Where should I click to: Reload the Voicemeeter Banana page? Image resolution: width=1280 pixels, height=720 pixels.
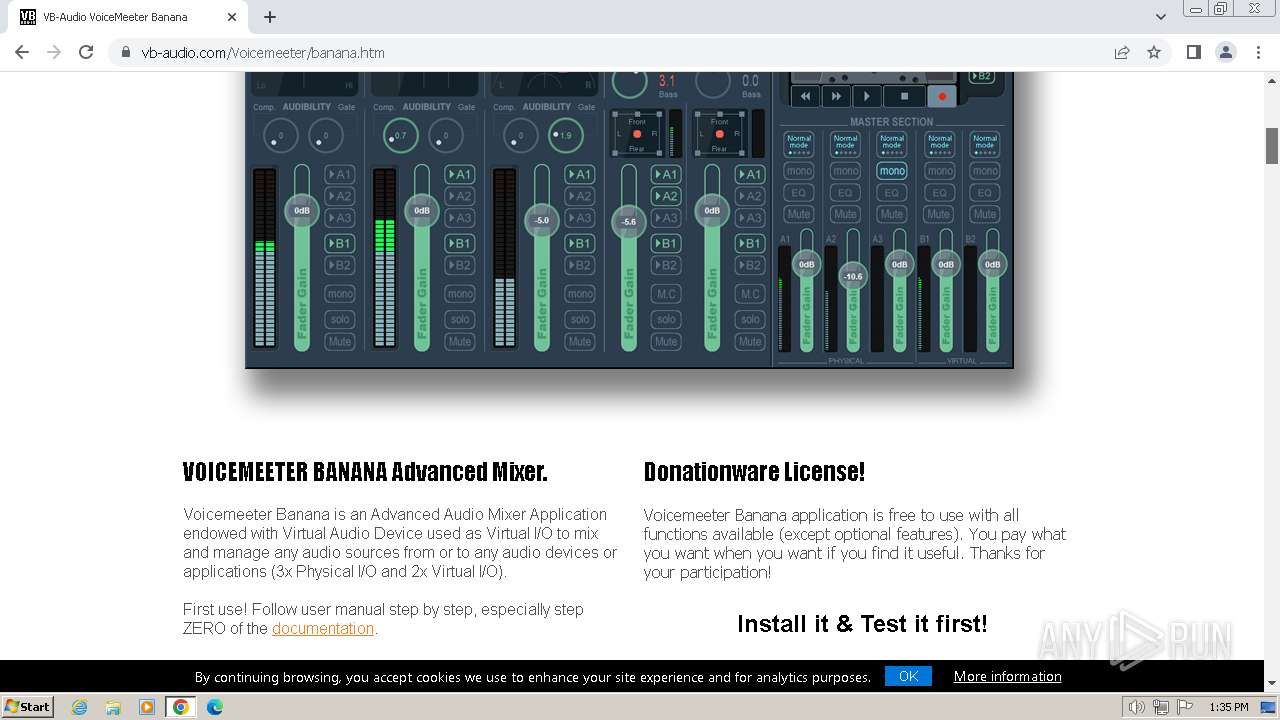(86, 52)
